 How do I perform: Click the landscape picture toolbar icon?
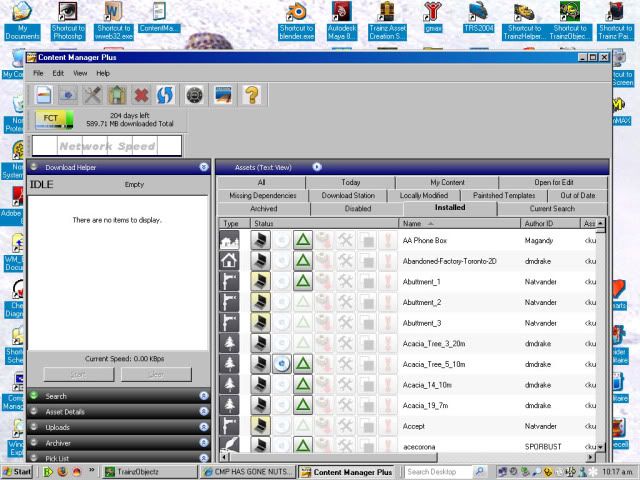(224, 95)
